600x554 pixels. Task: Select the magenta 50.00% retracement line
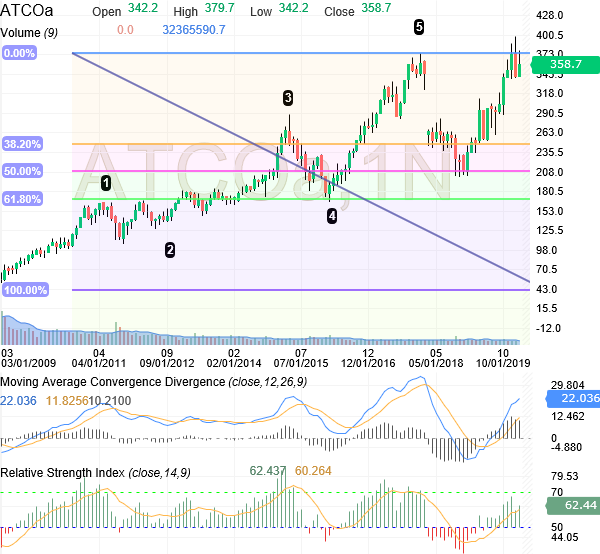301,171
